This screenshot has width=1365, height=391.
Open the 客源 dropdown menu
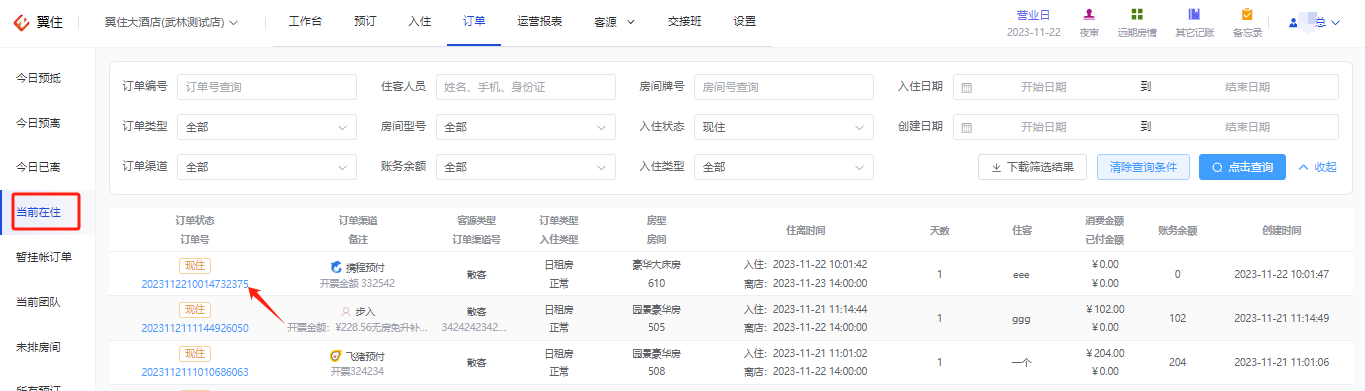tap(614, 22)
